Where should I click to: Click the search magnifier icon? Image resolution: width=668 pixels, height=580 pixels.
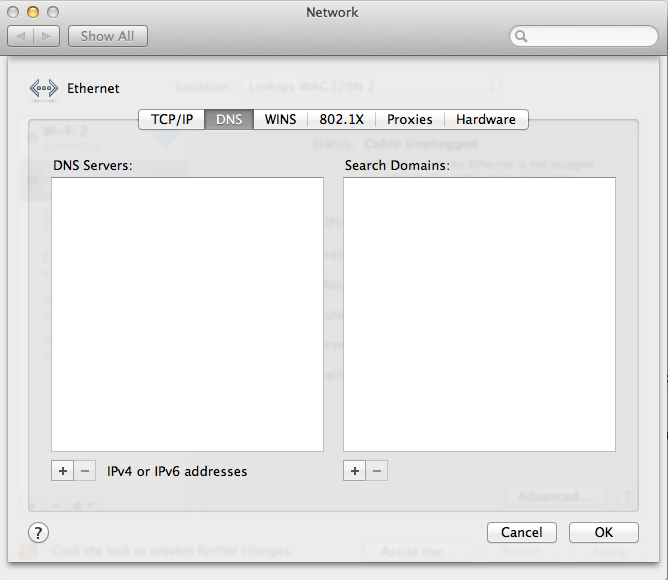coord(521,36)
